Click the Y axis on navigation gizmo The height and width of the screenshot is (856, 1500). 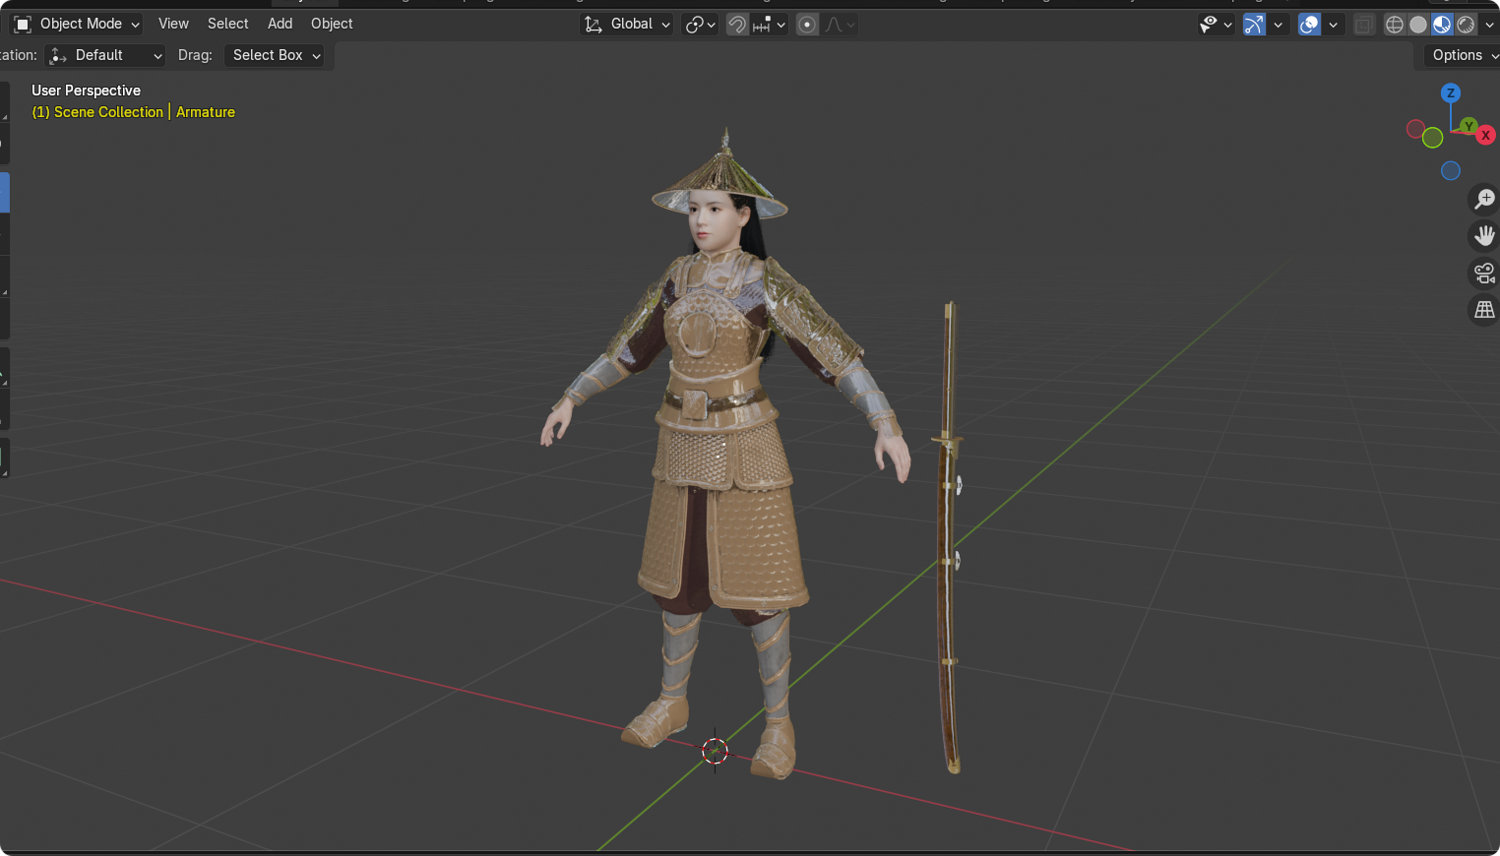pyautogui.click(x=1468, y=126)
